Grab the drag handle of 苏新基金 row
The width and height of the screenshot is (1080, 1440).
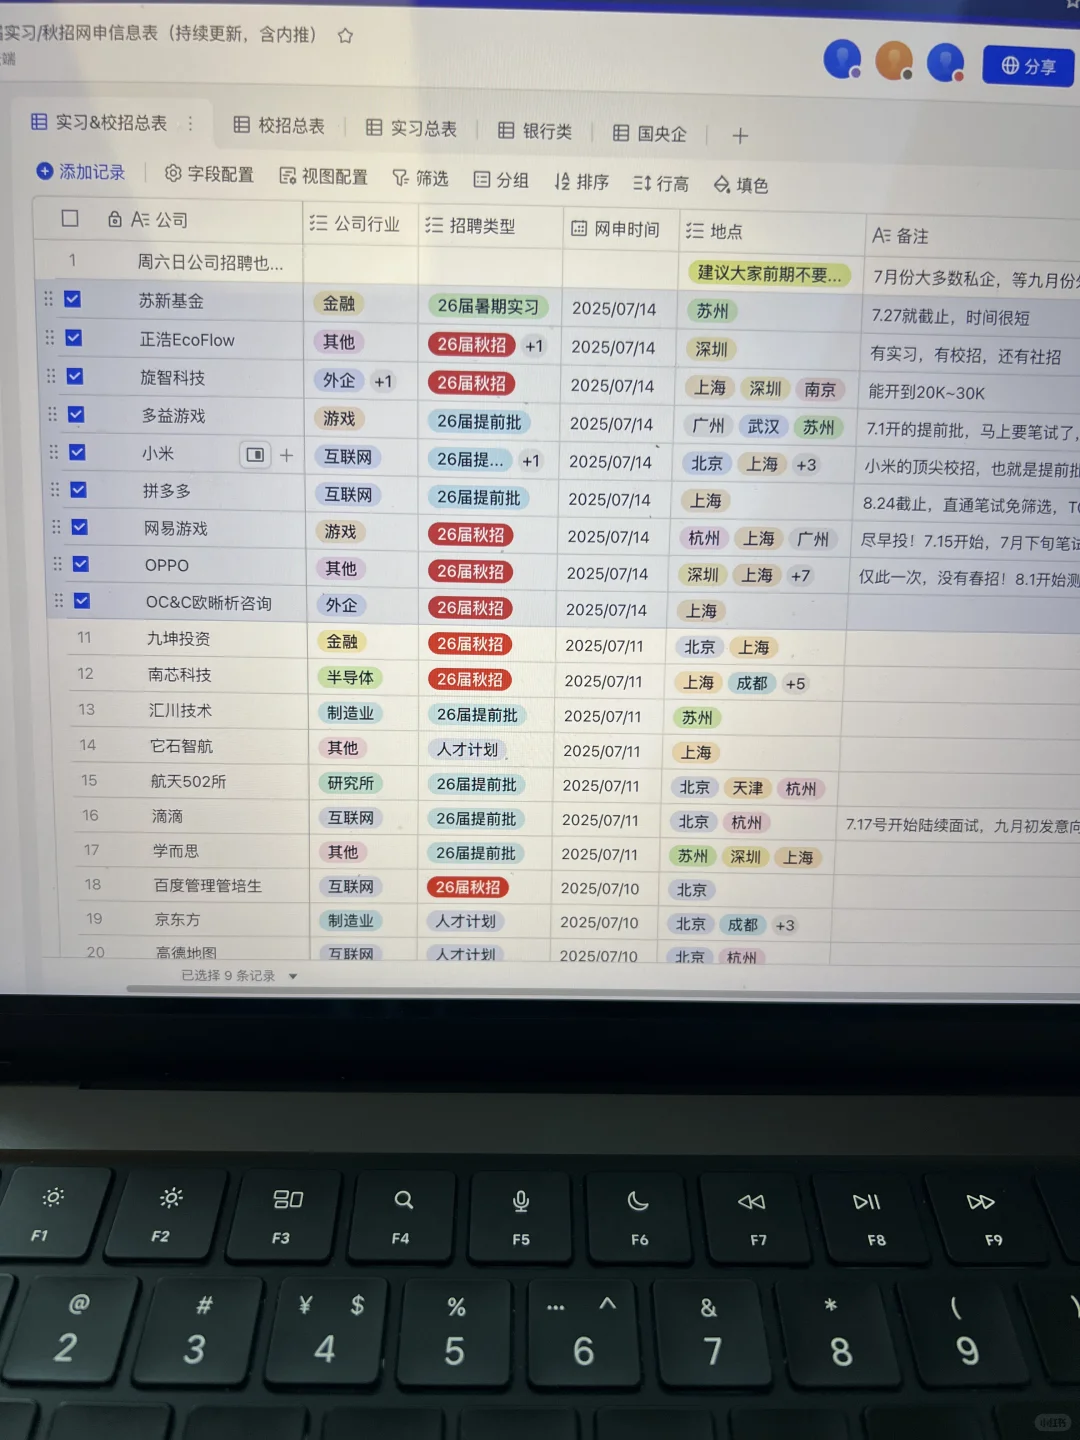[x=48, y=299]
